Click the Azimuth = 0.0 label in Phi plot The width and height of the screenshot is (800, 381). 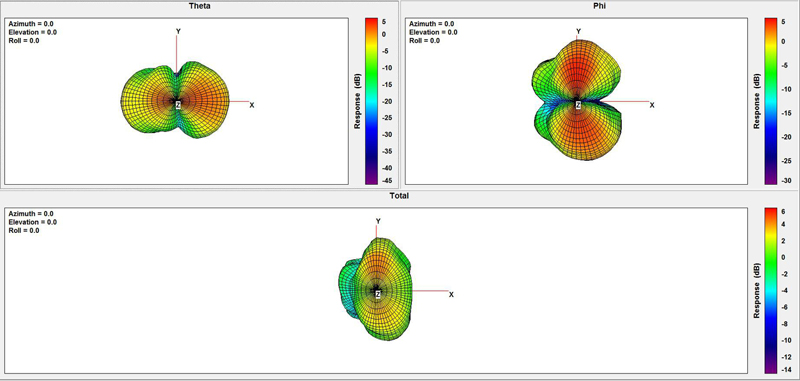coord(432,24)
